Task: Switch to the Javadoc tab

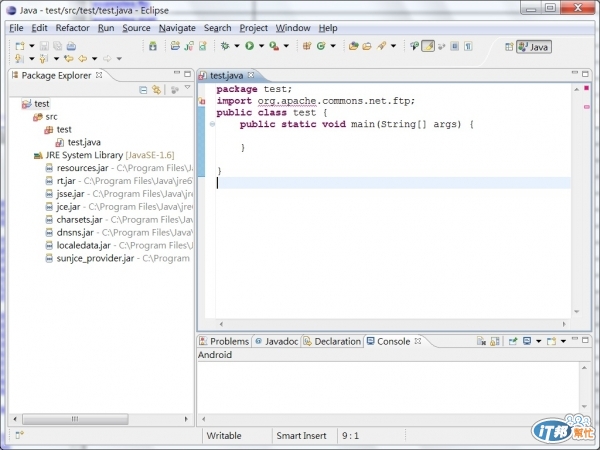Action: [277, 341]
